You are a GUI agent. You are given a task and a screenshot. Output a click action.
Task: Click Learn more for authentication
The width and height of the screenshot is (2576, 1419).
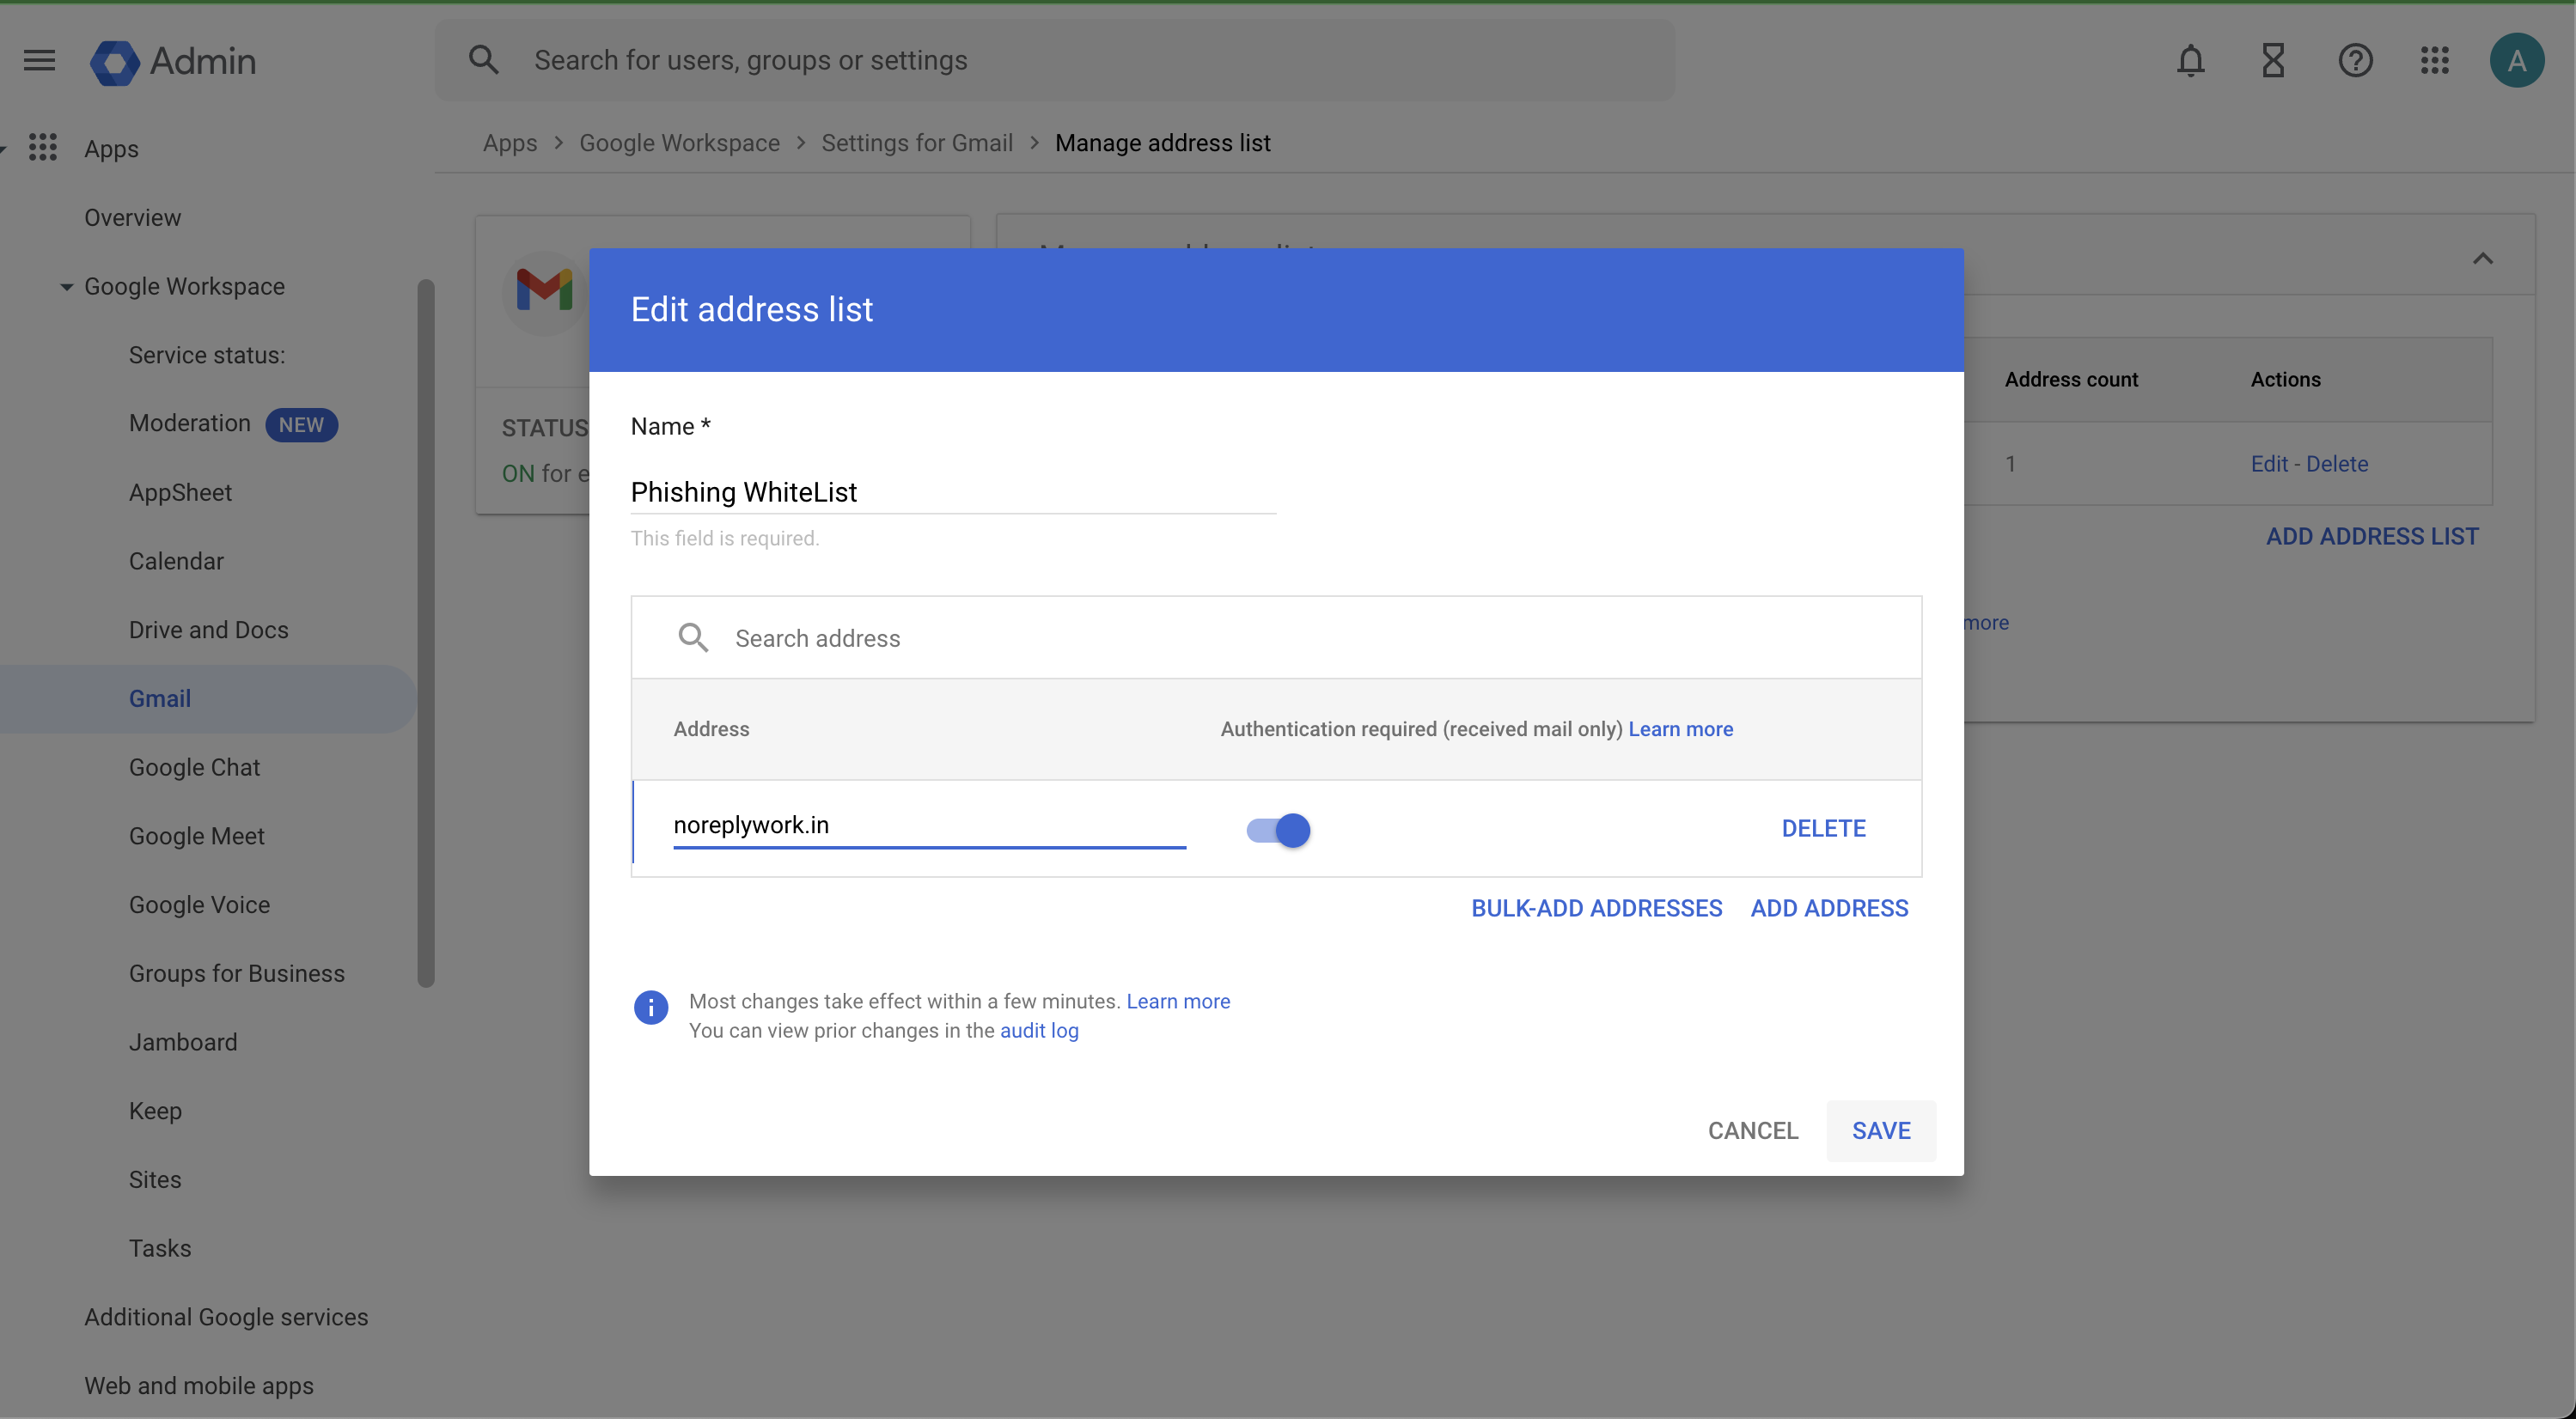tap(1680, 728)
